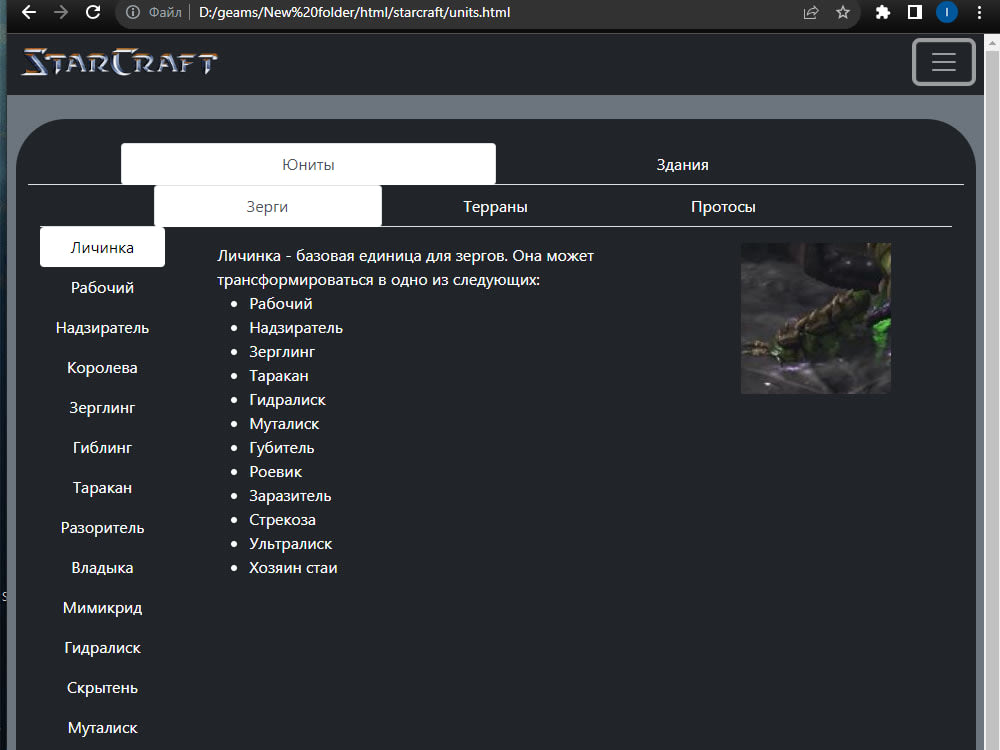Click Надзиратель in the bulleted list
1000x750 pixels.
[296, 328]
